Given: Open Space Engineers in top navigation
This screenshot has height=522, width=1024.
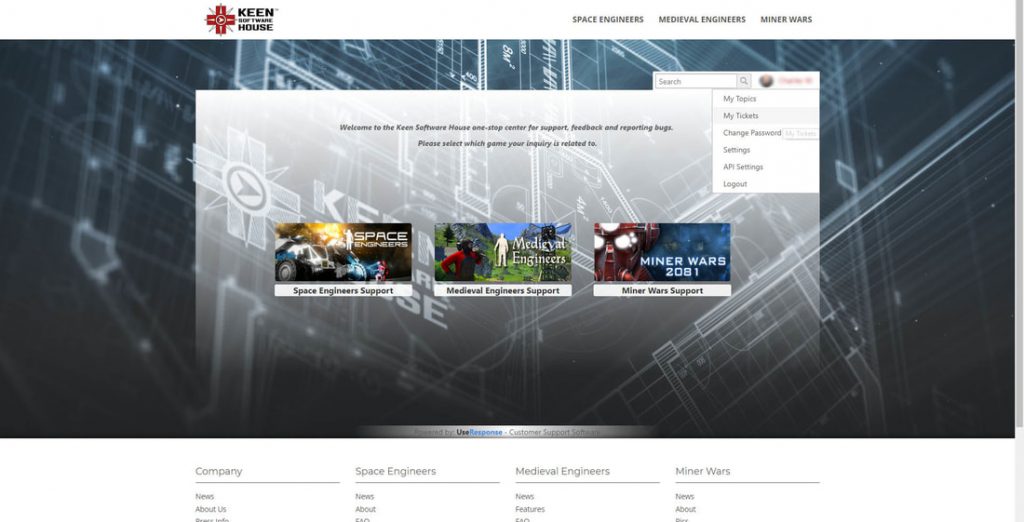Looking at the screenshot, I should pyautogui.click(x=607, y=20).
